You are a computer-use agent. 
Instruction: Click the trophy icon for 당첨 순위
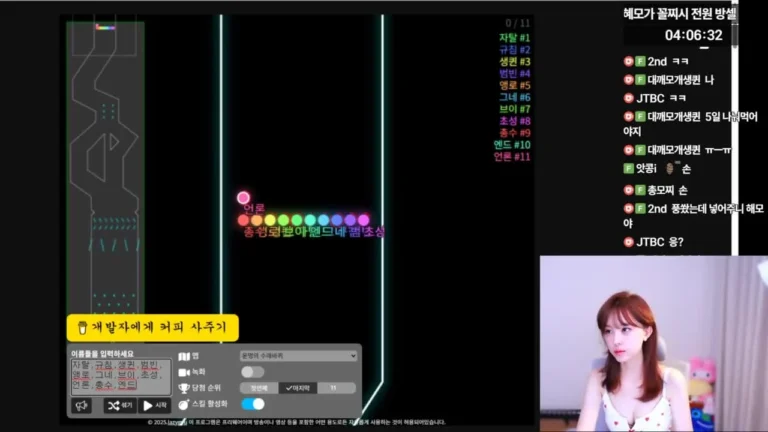coord(184,388)
